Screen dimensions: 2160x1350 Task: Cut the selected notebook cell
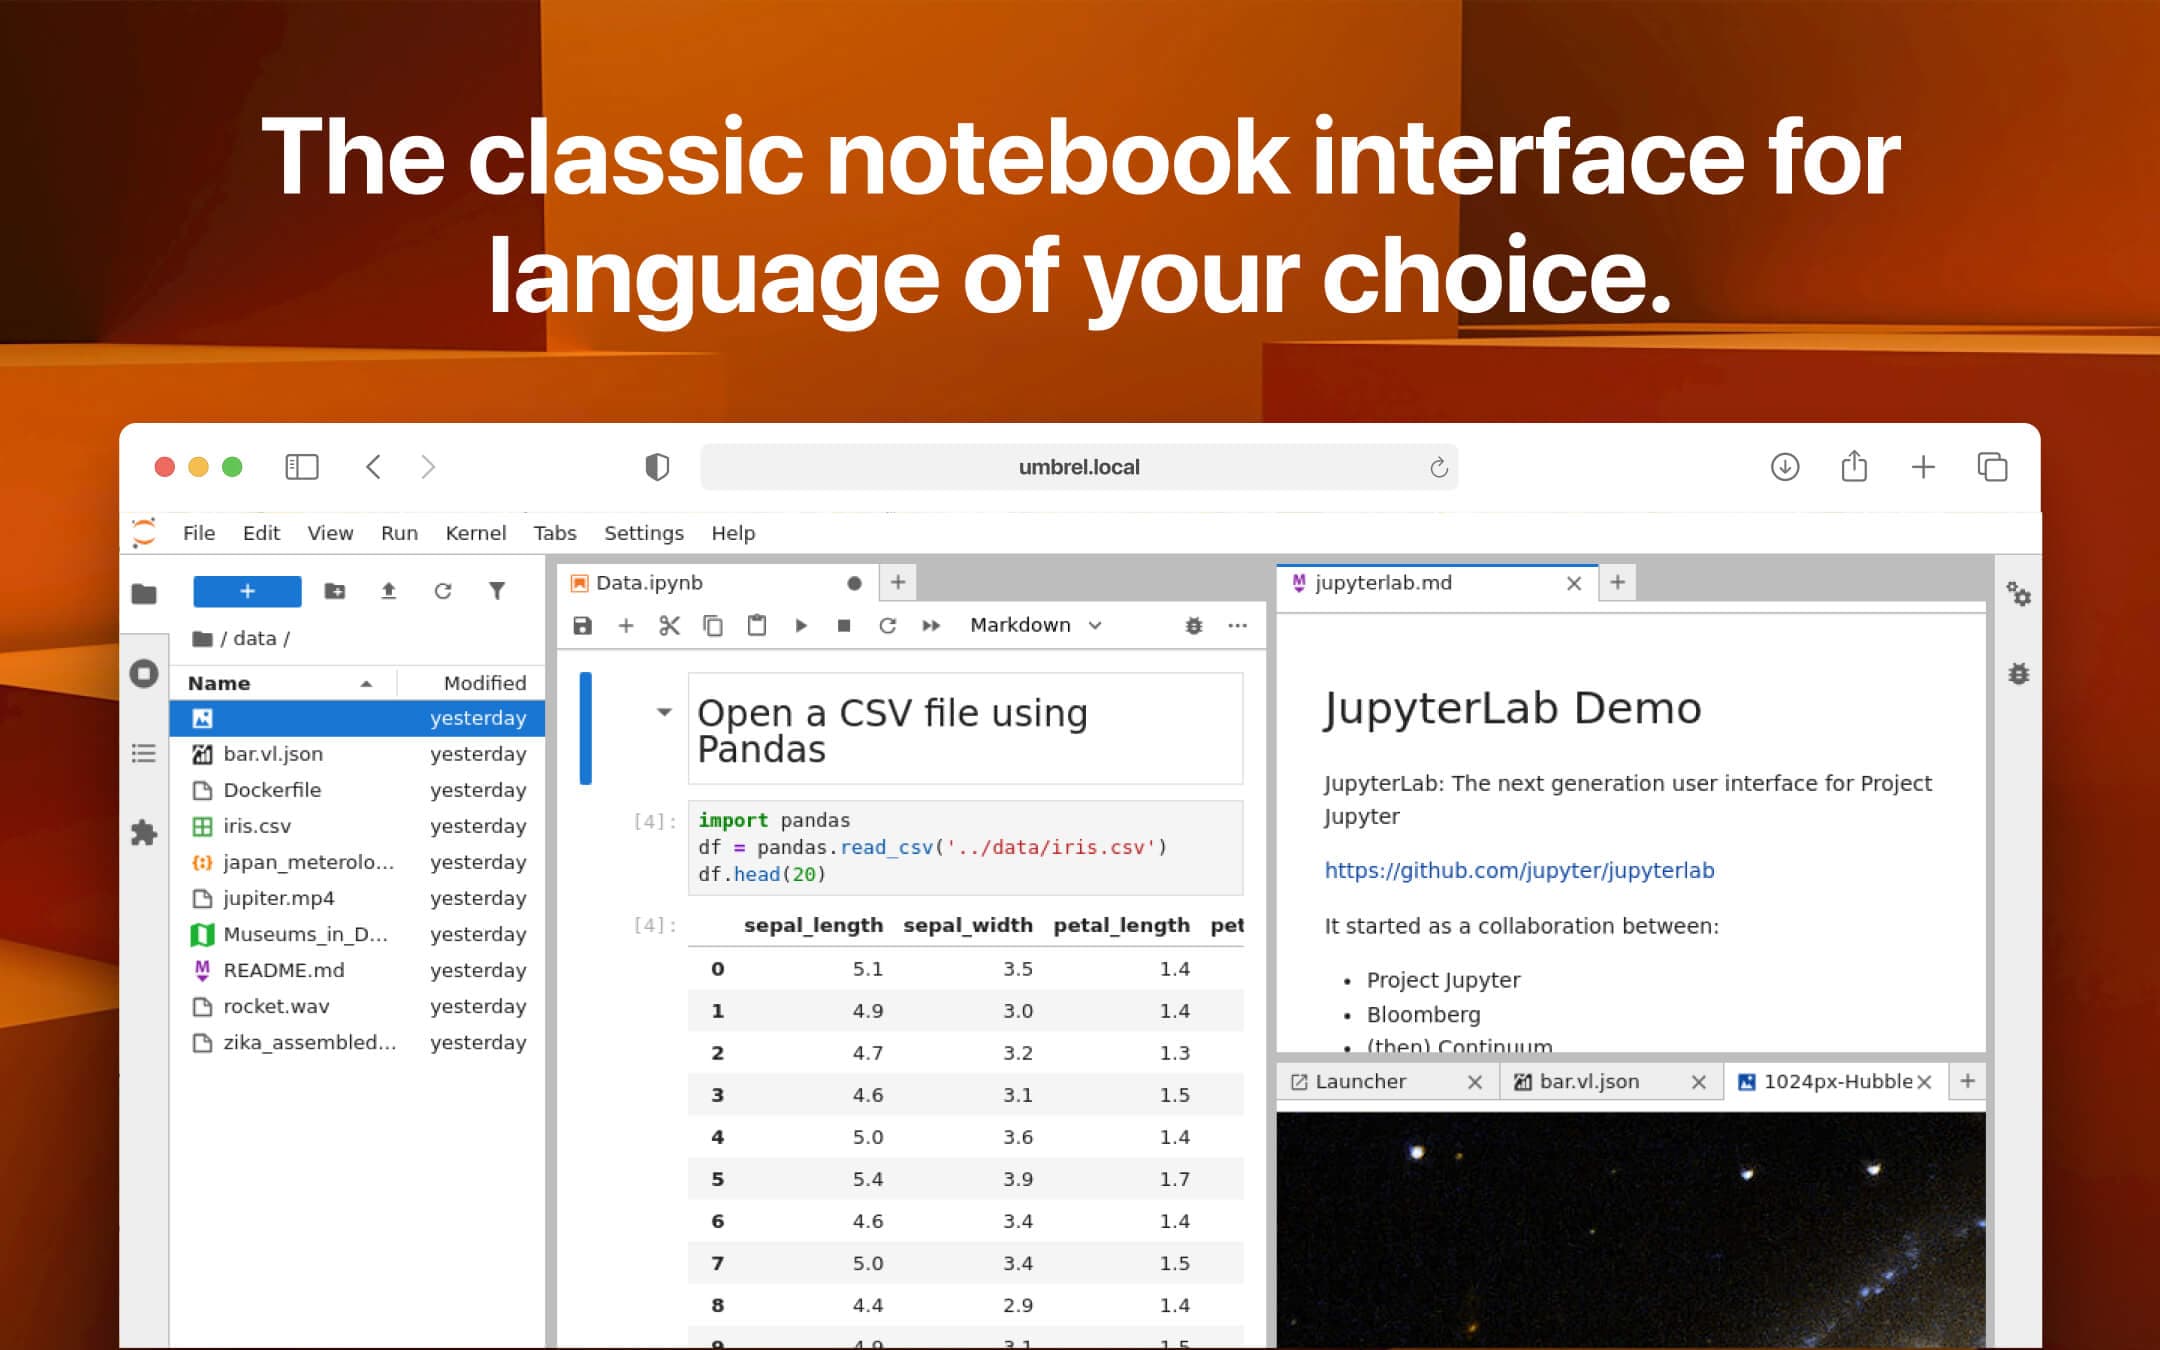click(669, 624)
